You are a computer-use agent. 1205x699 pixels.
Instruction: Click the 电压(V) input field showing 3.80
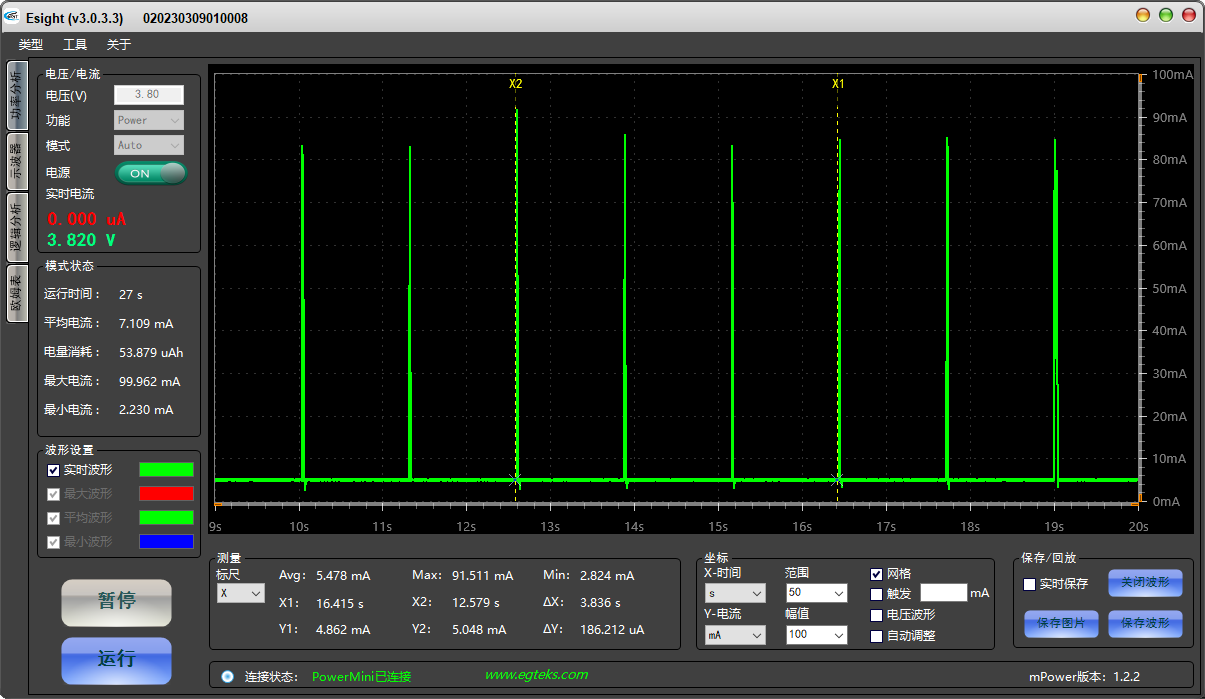tap(149, 95)
